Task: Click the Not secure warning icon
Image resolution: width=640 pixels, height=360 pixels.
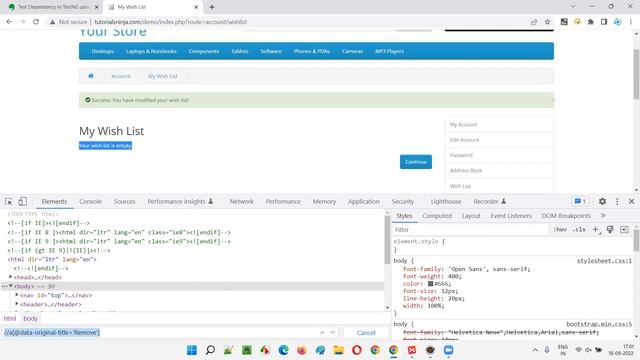Action: pyautogui.click(x=53, y=22)
